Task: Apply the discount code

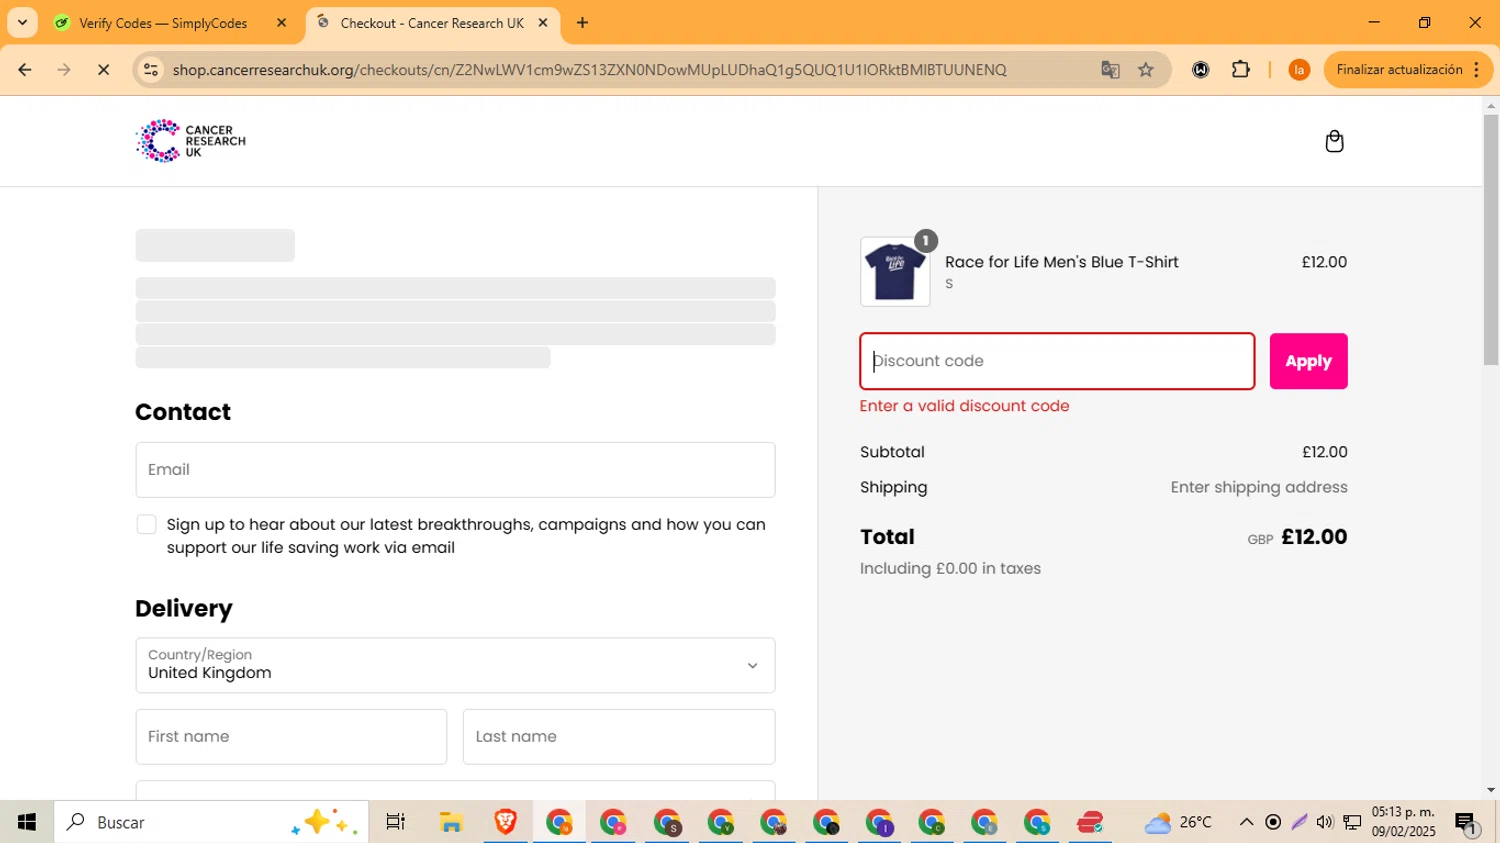Action: [x=1308, y=361]
